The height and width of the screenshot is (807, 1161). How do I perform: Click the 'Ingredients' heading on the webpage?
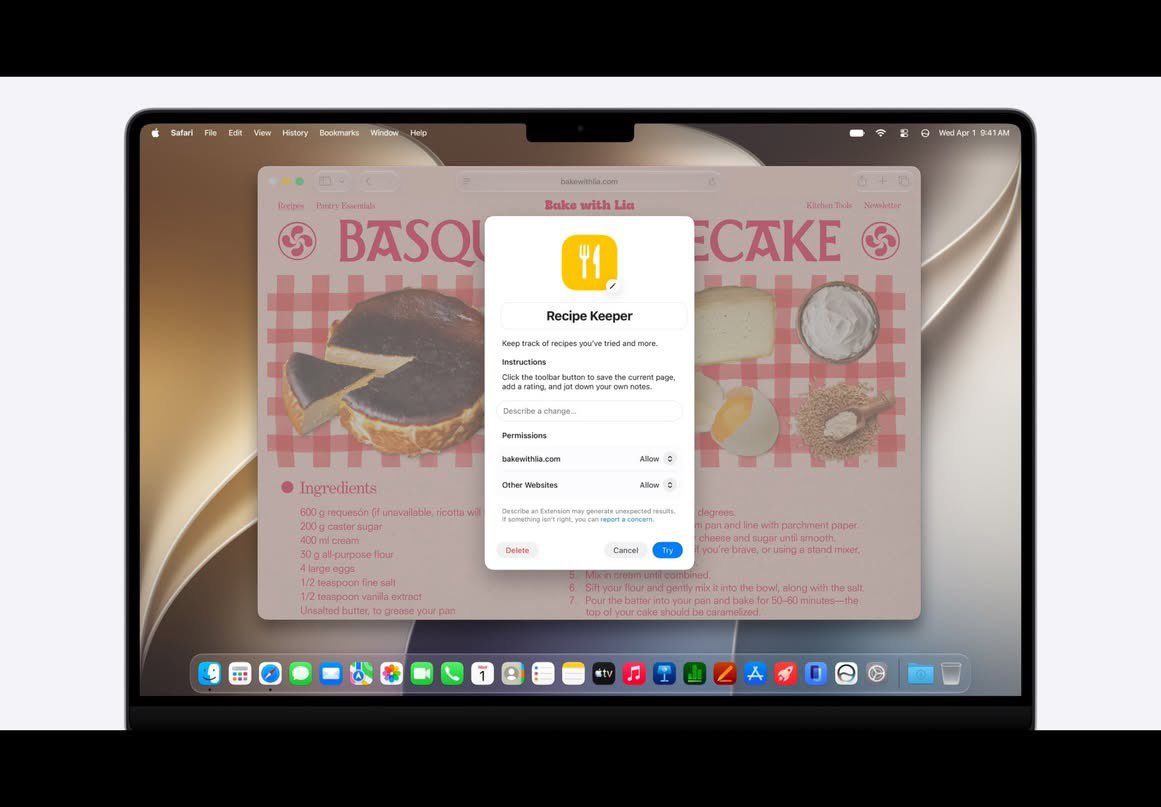338,488
